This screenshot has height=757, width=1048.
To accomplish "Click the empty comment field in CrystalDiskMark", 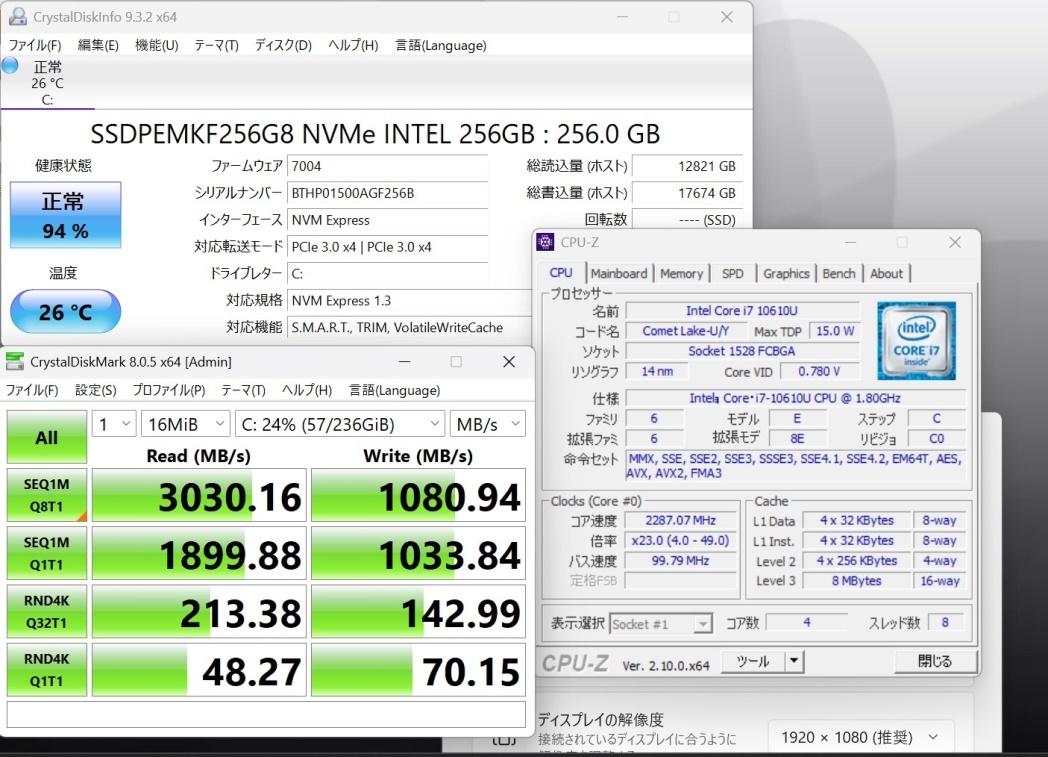I will pyautogui.click(x=266, y=715).
